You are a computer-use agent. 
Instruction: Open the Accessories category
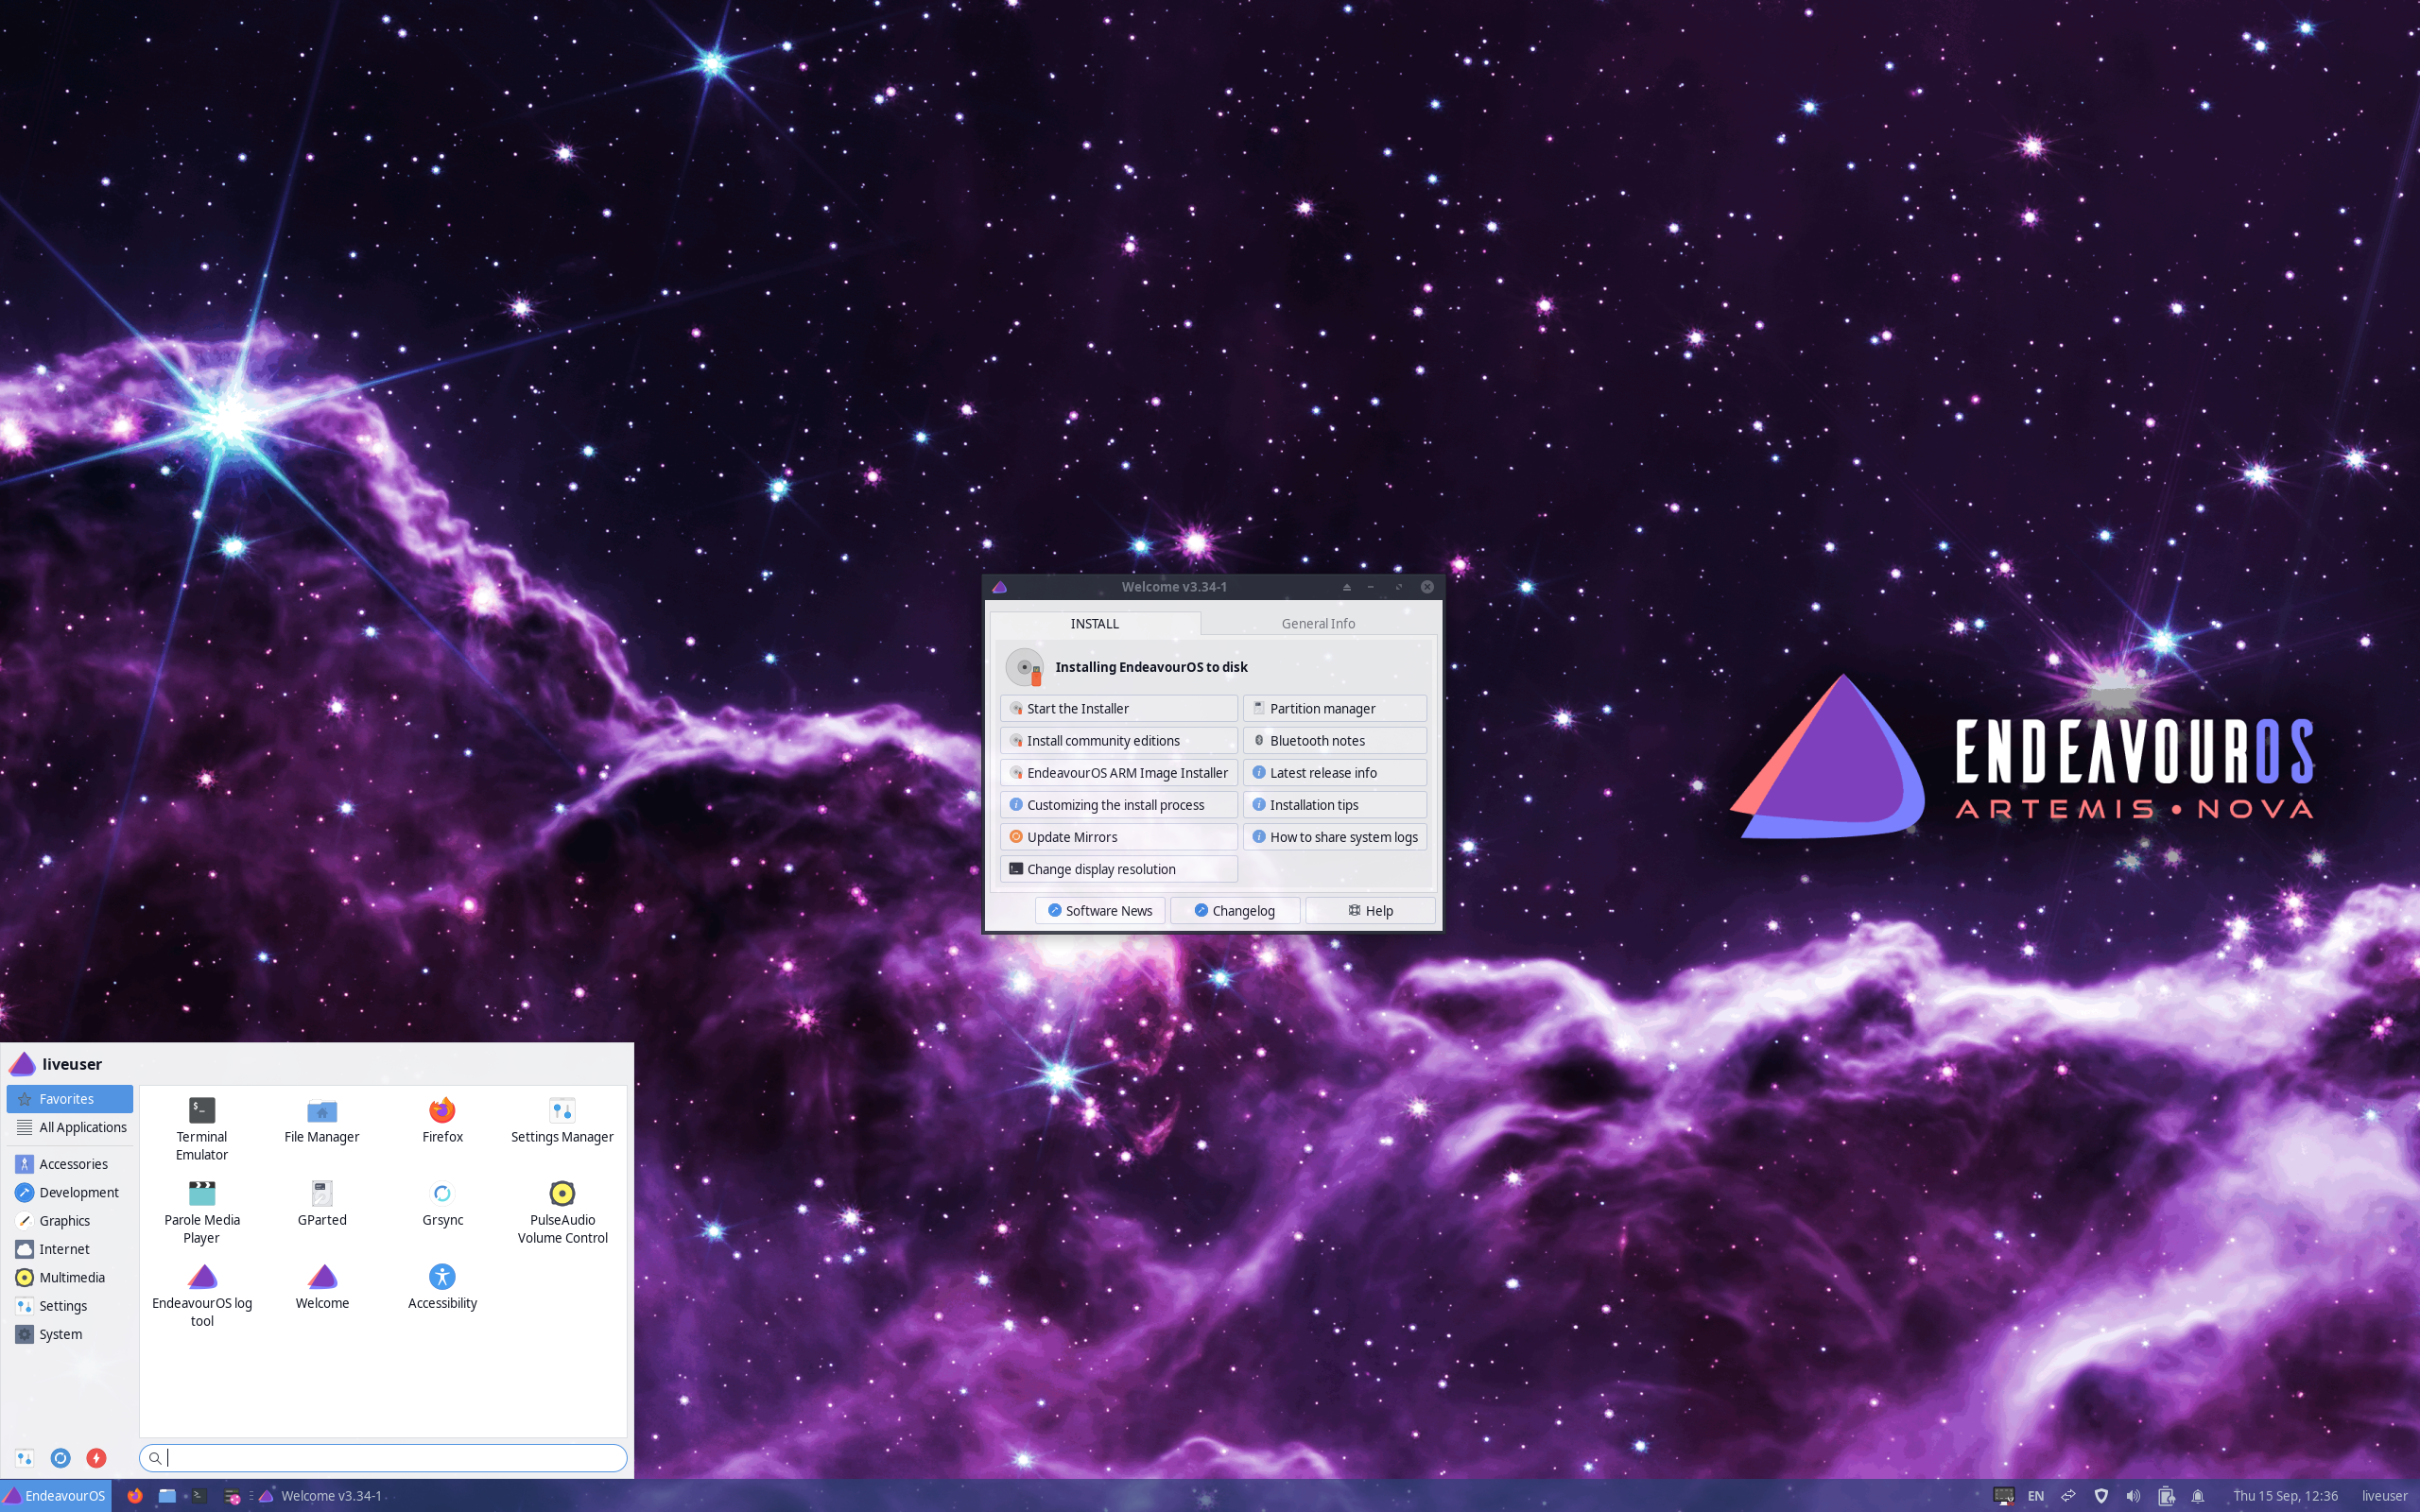click(70, 1164)
